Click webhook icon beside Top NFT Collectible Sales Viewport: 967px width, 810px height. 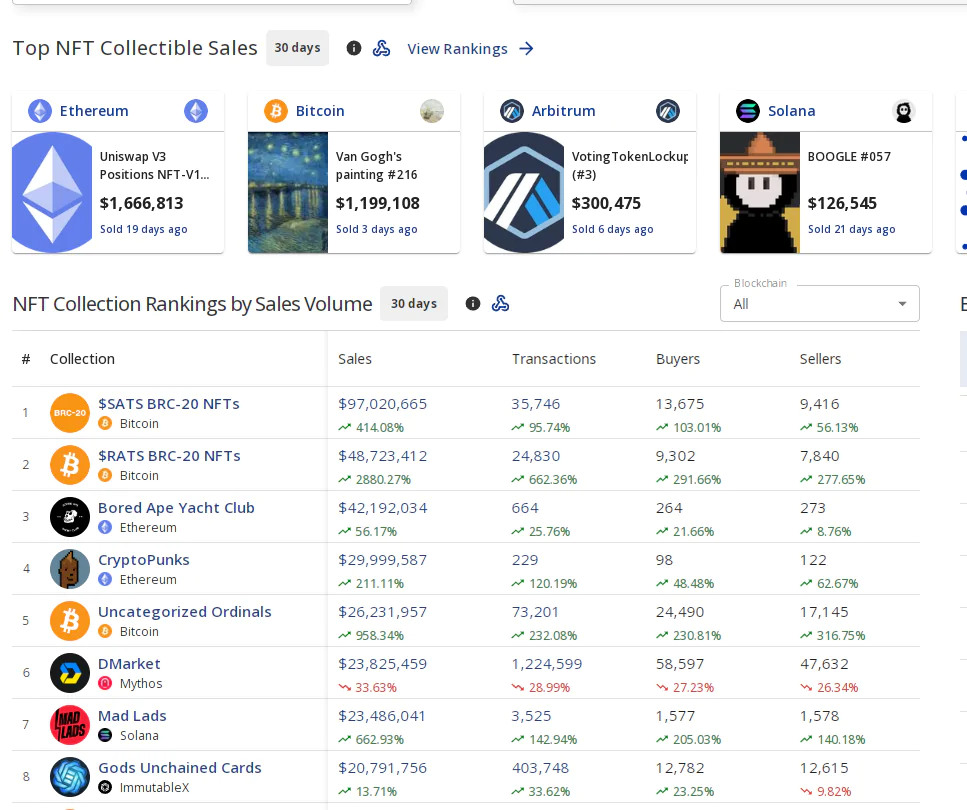pyautogui.click(x=382, y=48)
